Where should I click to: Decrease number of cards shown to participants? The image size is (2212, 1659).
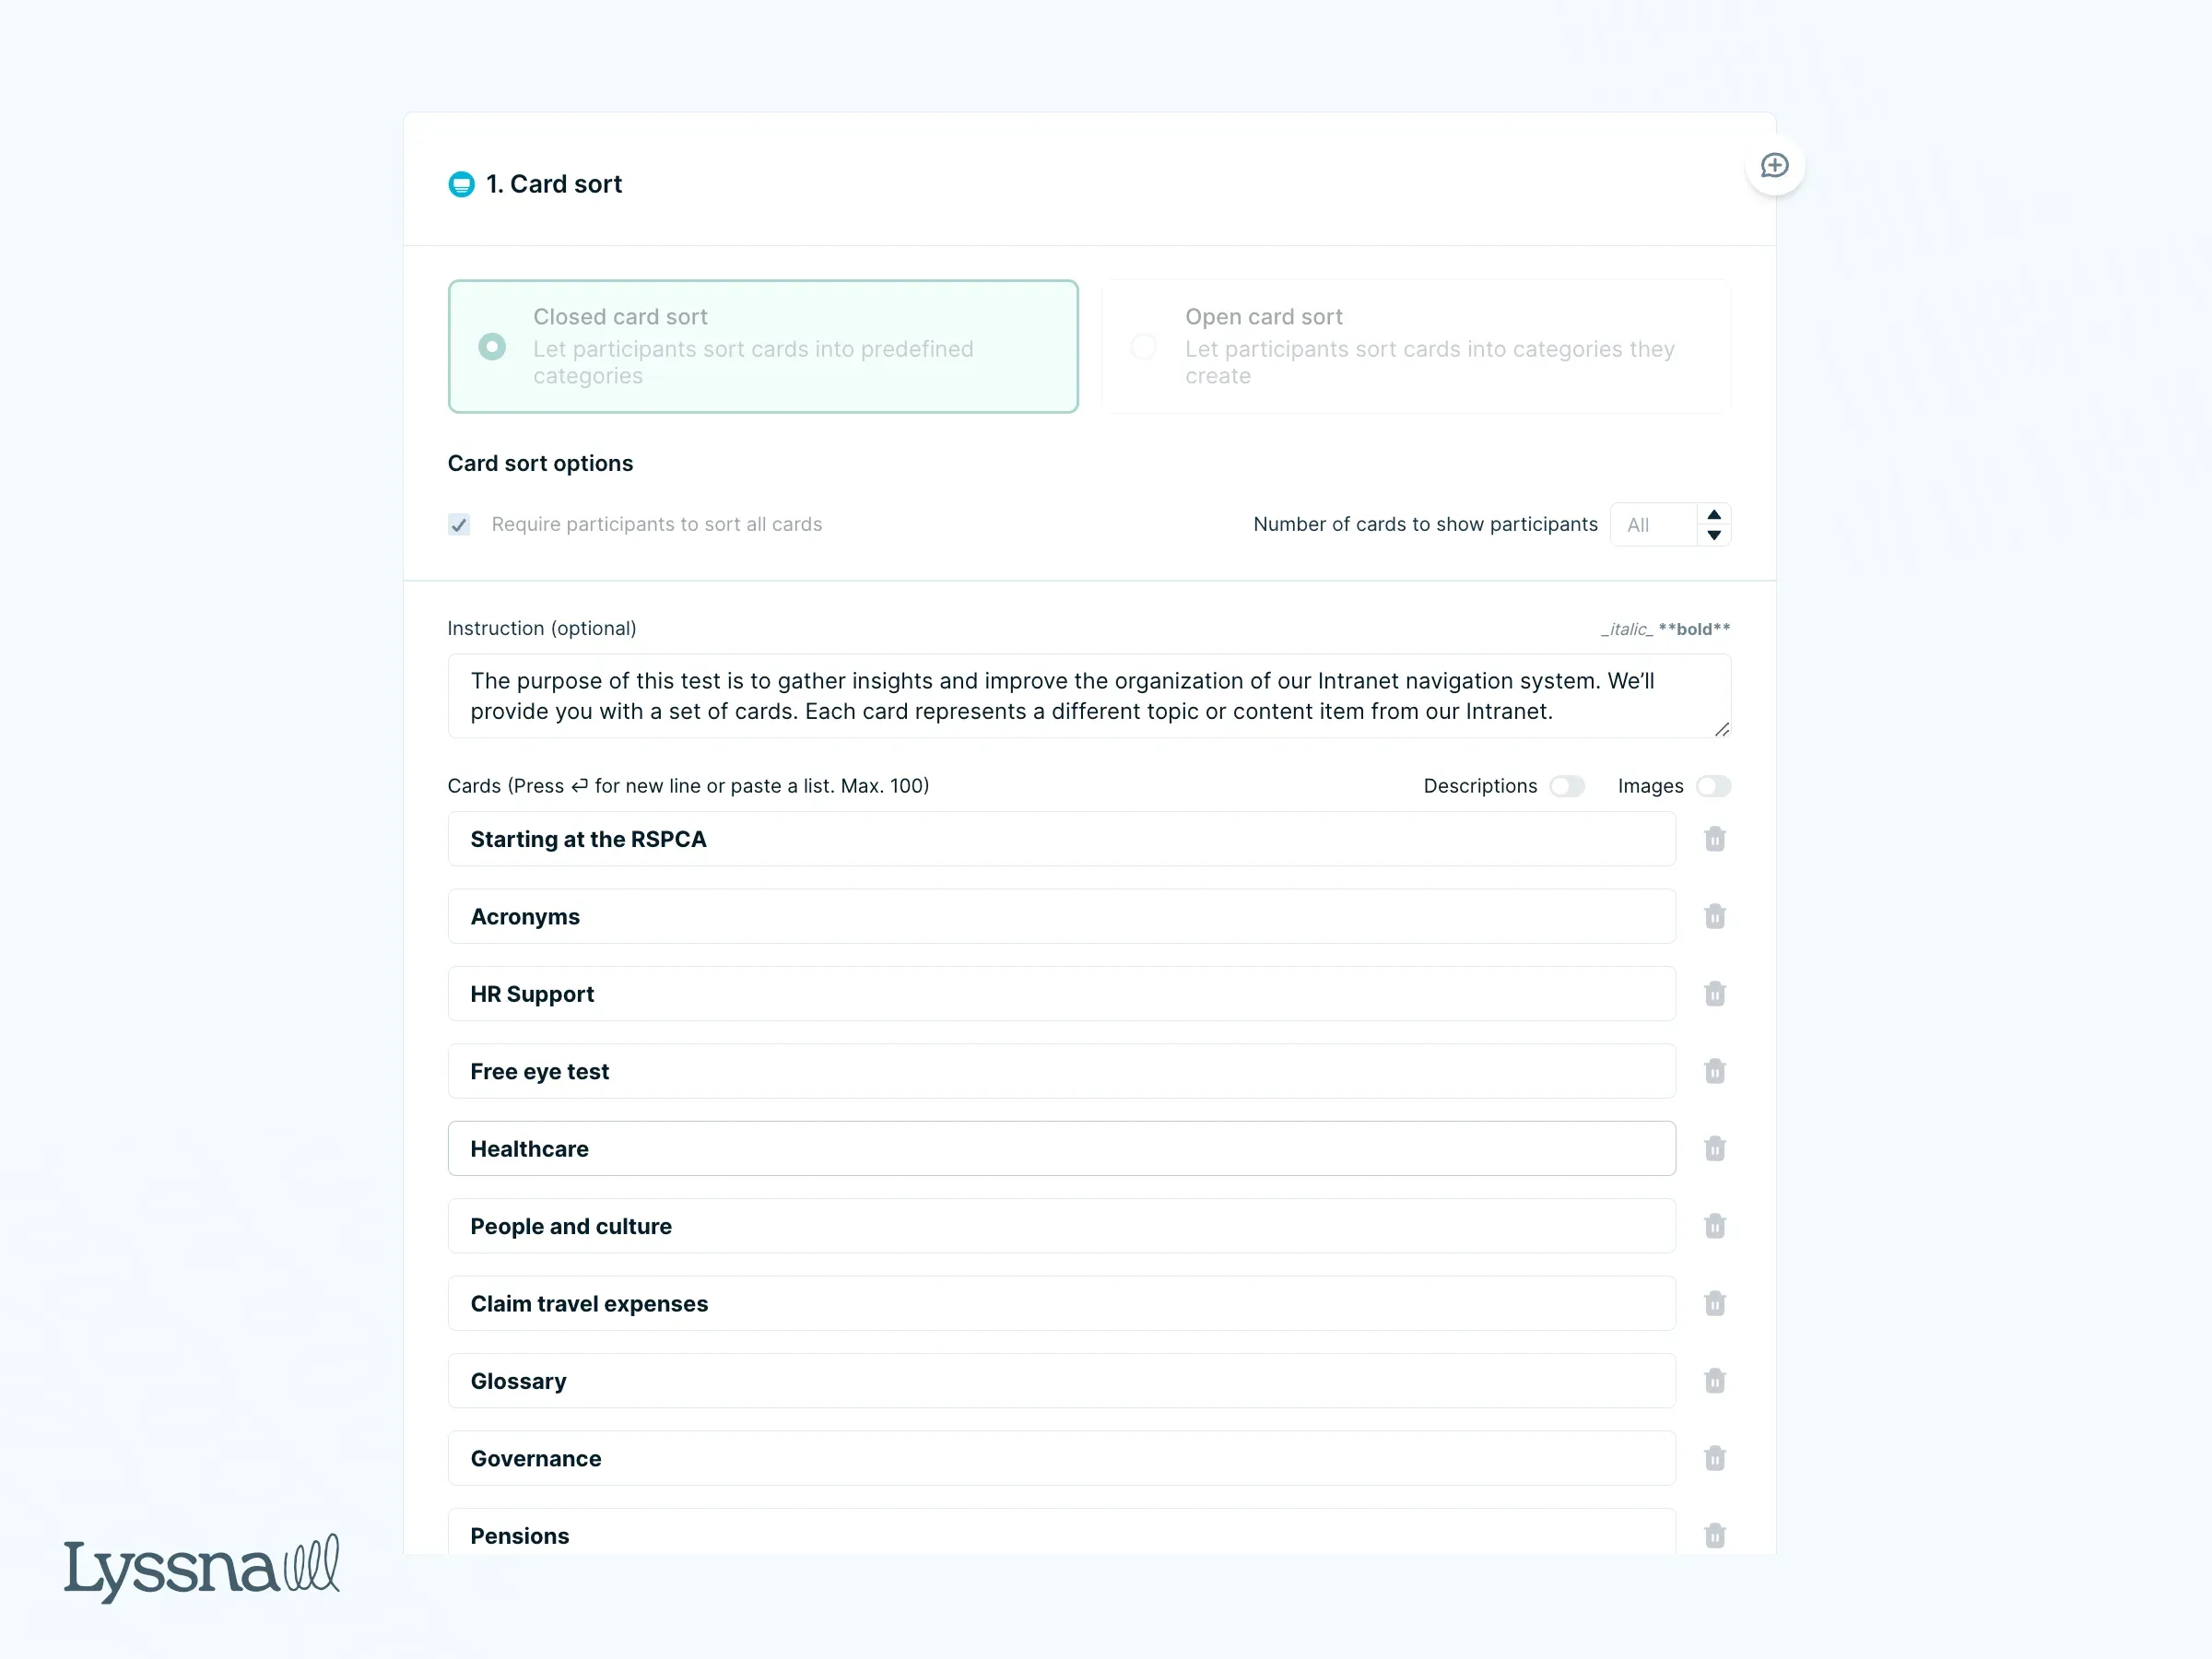point(1714,535)
